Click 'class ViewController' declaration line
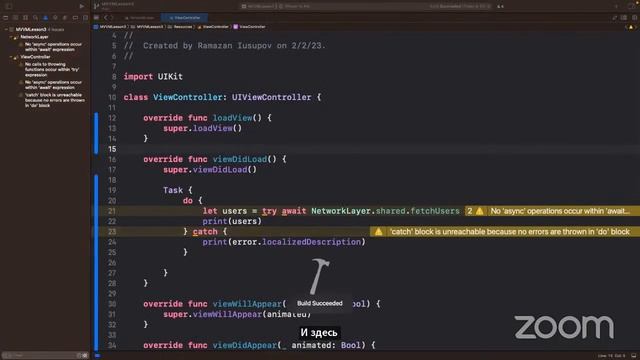640x360 pixels. pyautogui.click(x=222, y=98)
